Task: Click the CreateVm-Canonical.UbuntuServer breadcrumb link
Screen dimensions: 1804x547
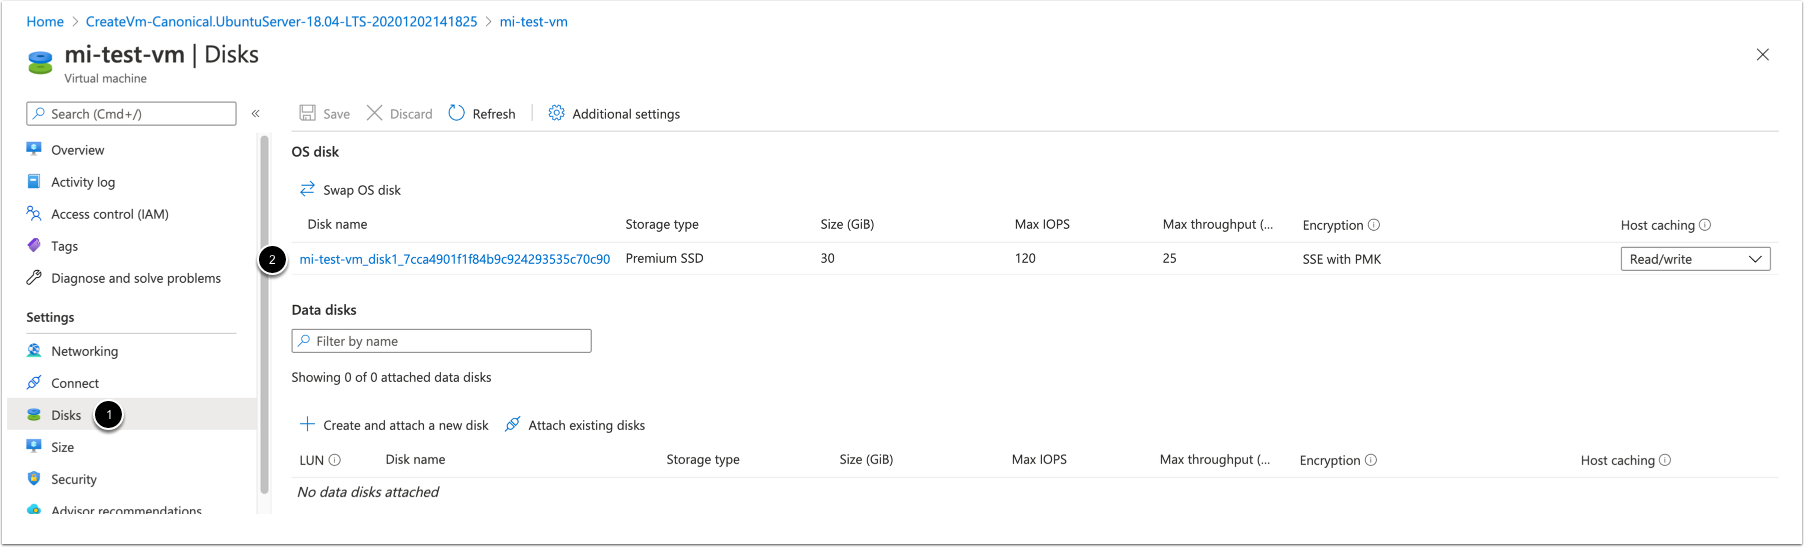Action: point(281,21)
